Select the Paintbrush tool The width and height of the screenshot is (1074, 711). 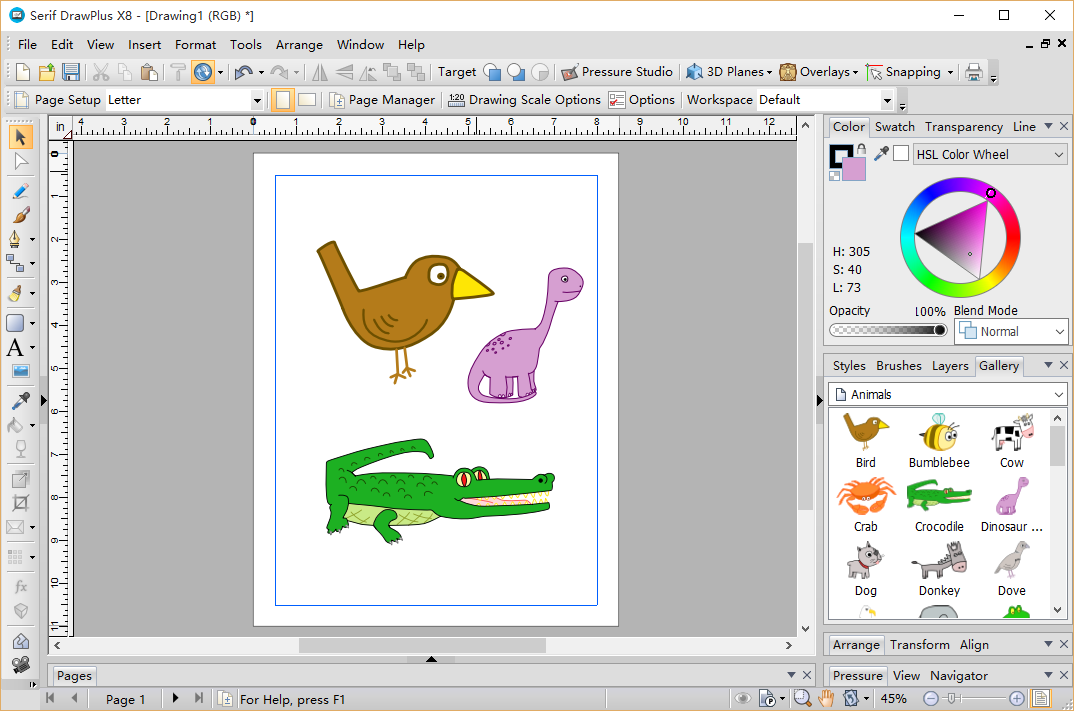click(x=21, y=214)
